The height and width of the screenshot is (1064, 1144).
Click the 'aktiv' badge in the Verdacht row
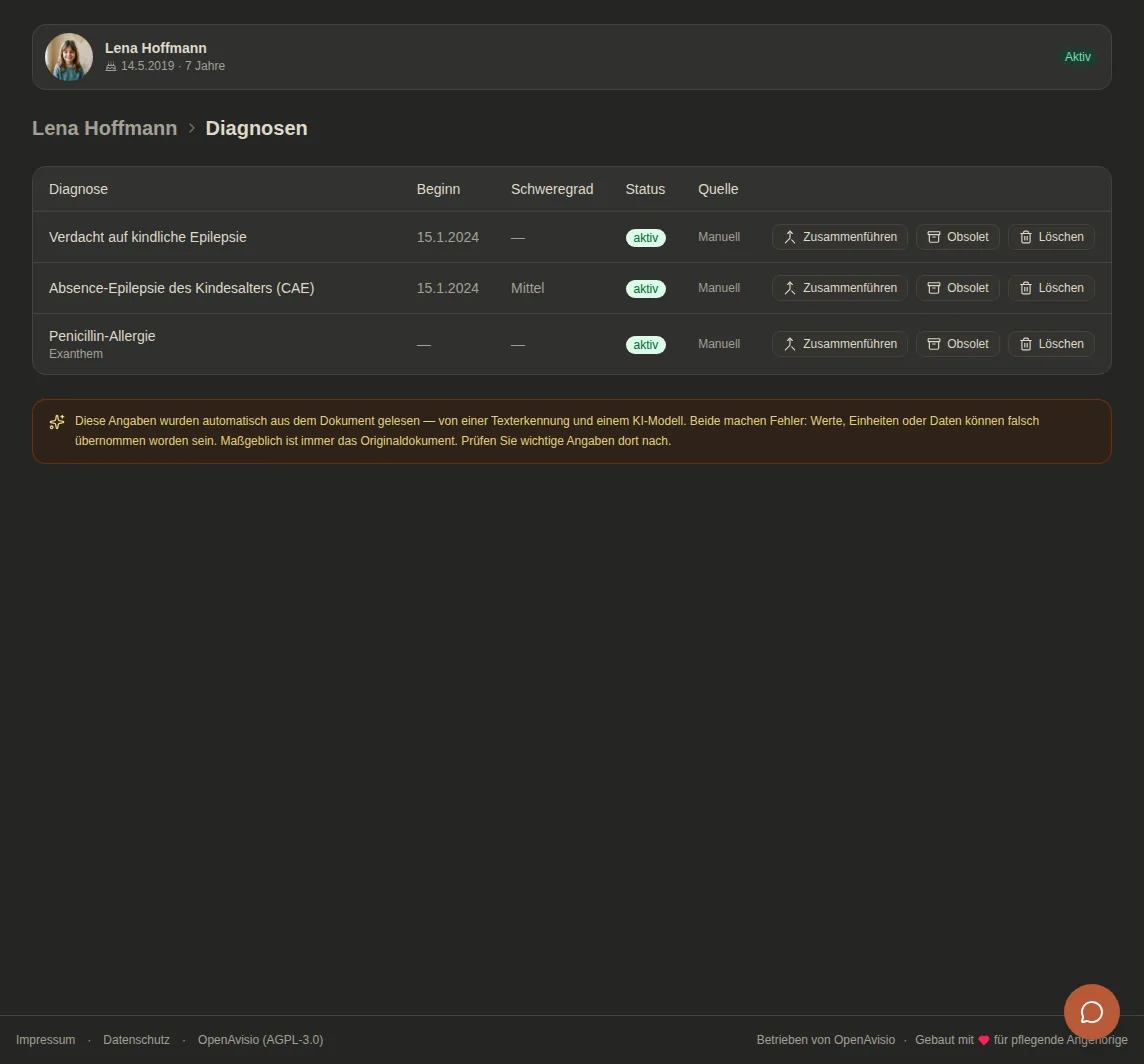coord(646,238)
